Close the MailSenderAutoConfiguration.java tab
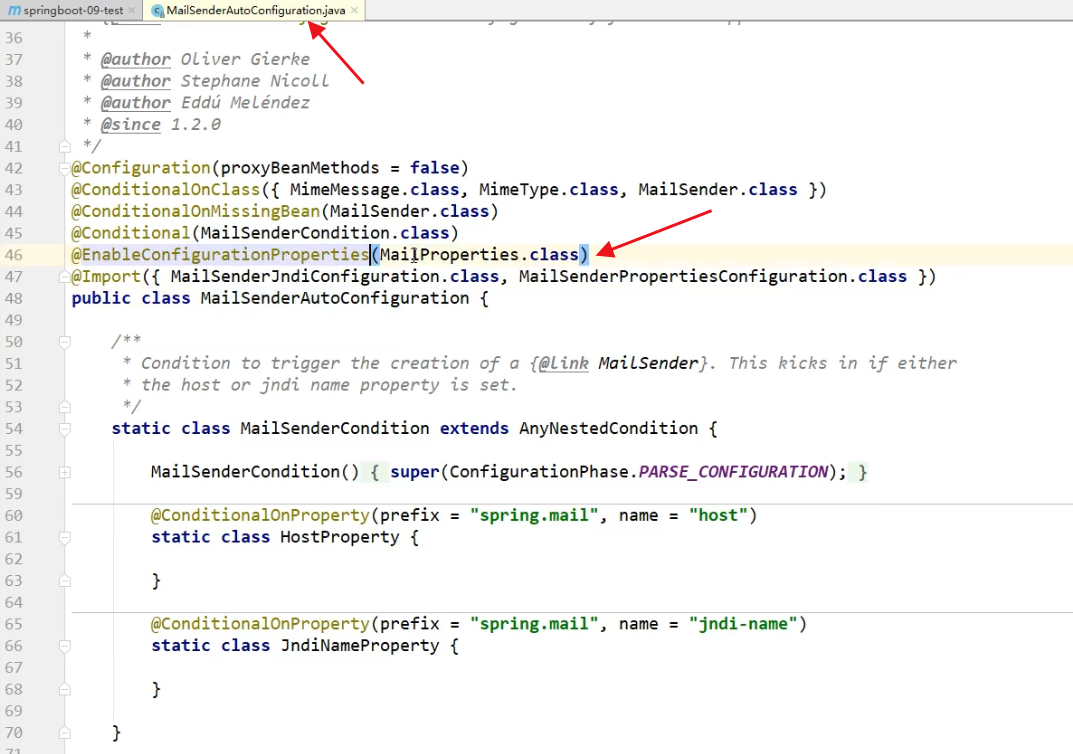The image size is (1073, 754). coord(354,10)
